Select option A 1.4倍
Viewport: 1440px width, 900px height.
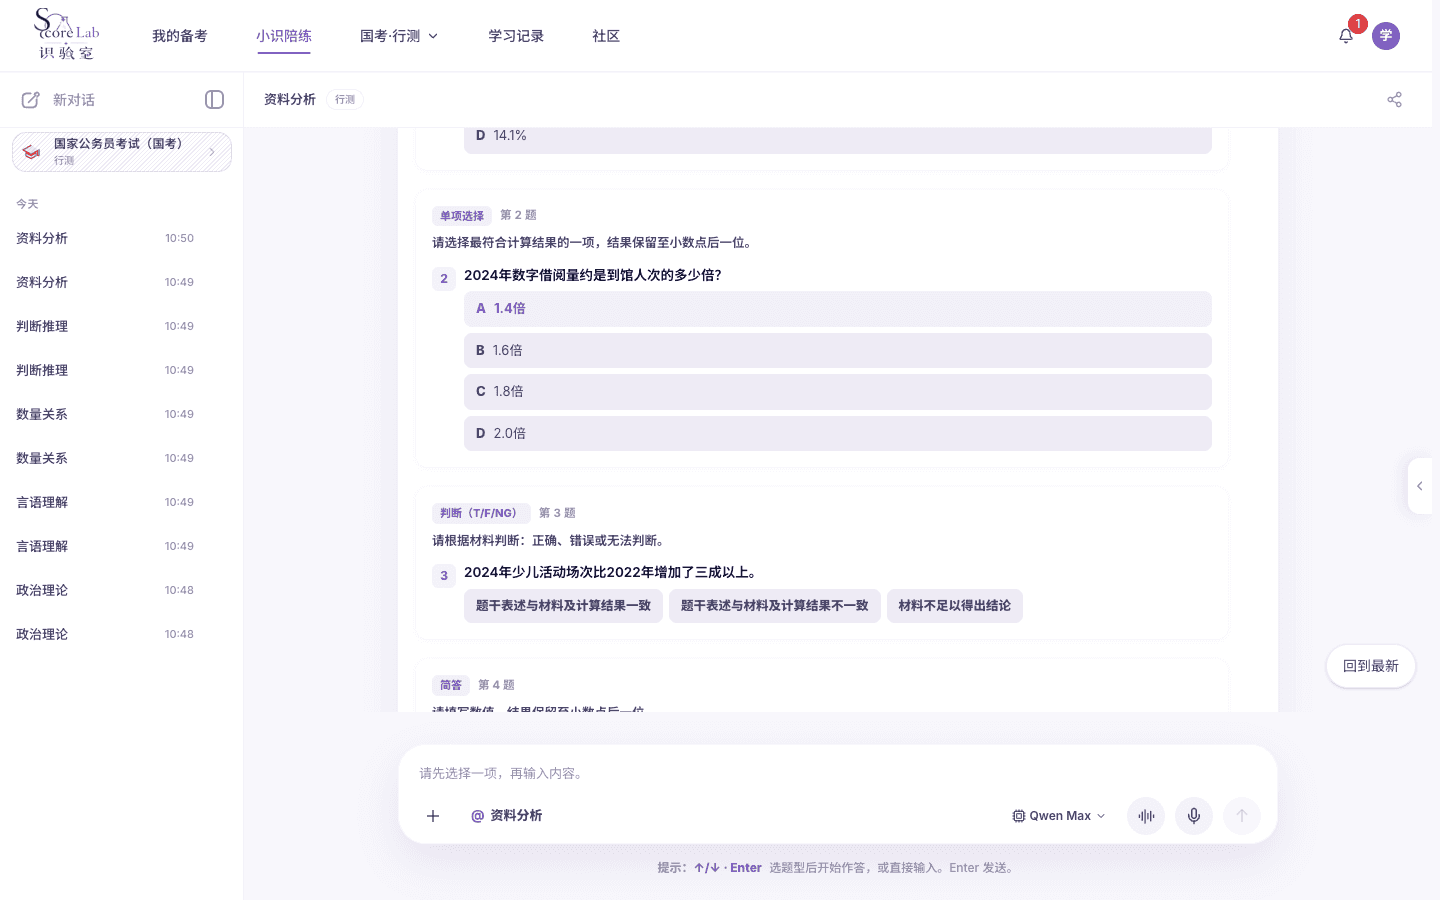[838, 309]
